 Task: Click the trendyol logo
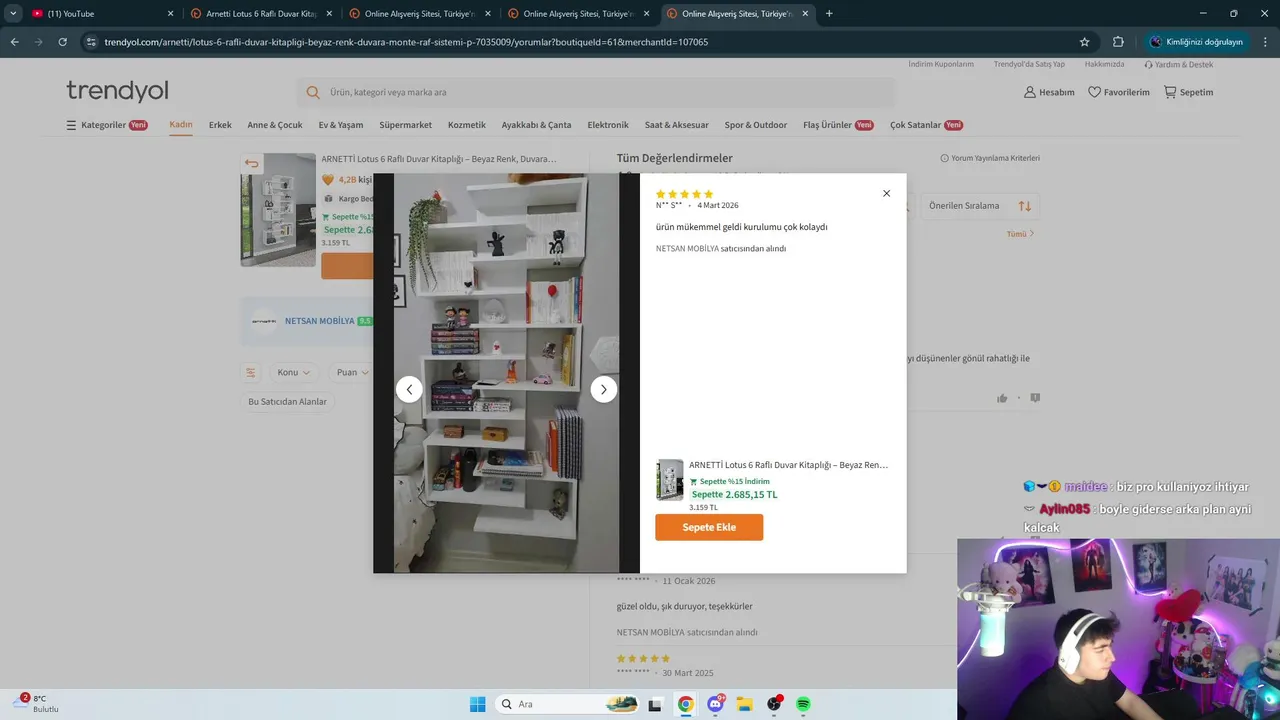pos(117,91)
